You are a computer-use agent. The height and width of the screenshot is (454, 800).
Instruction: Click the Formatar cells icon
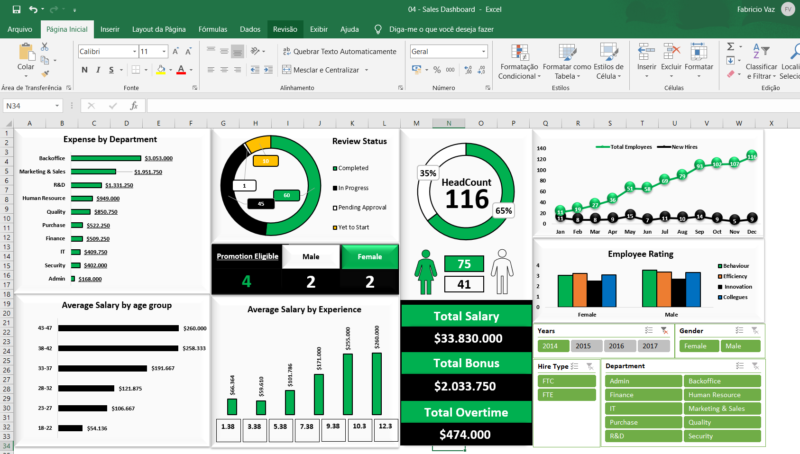click(698, 53)
